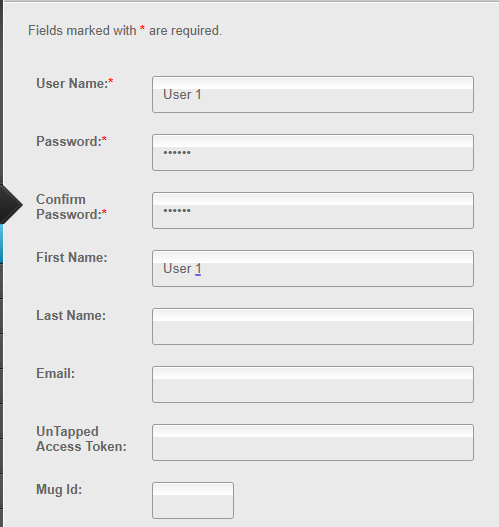
Task: Click the blue highlighted strip on left sidebar
Action: 1,244
